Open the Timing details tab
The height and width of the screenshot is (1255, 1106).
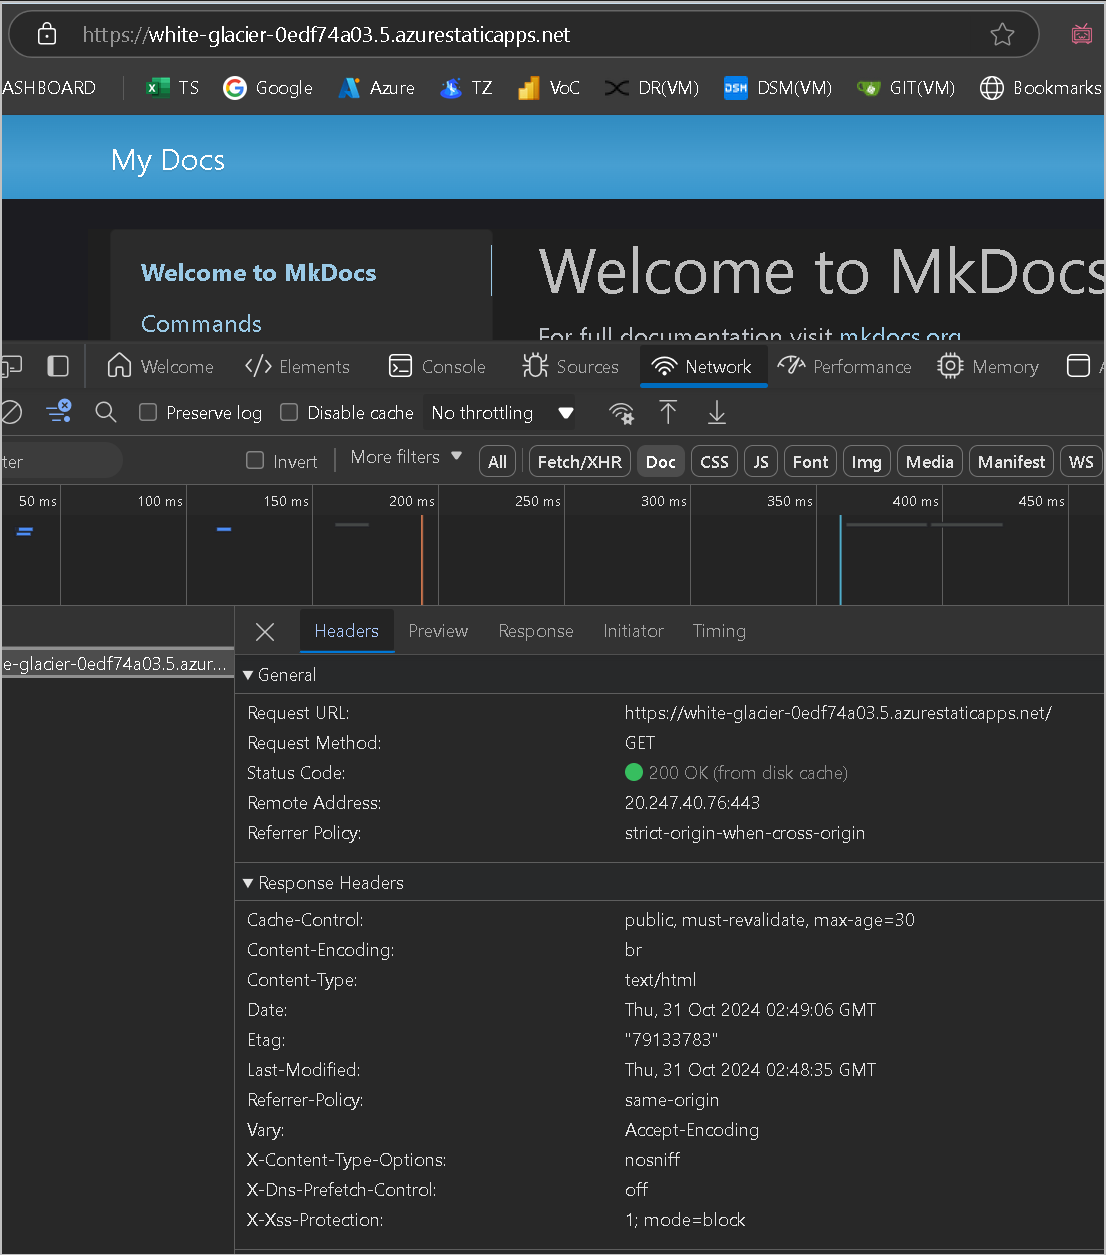pyautogui.click(x=719, y=631)
